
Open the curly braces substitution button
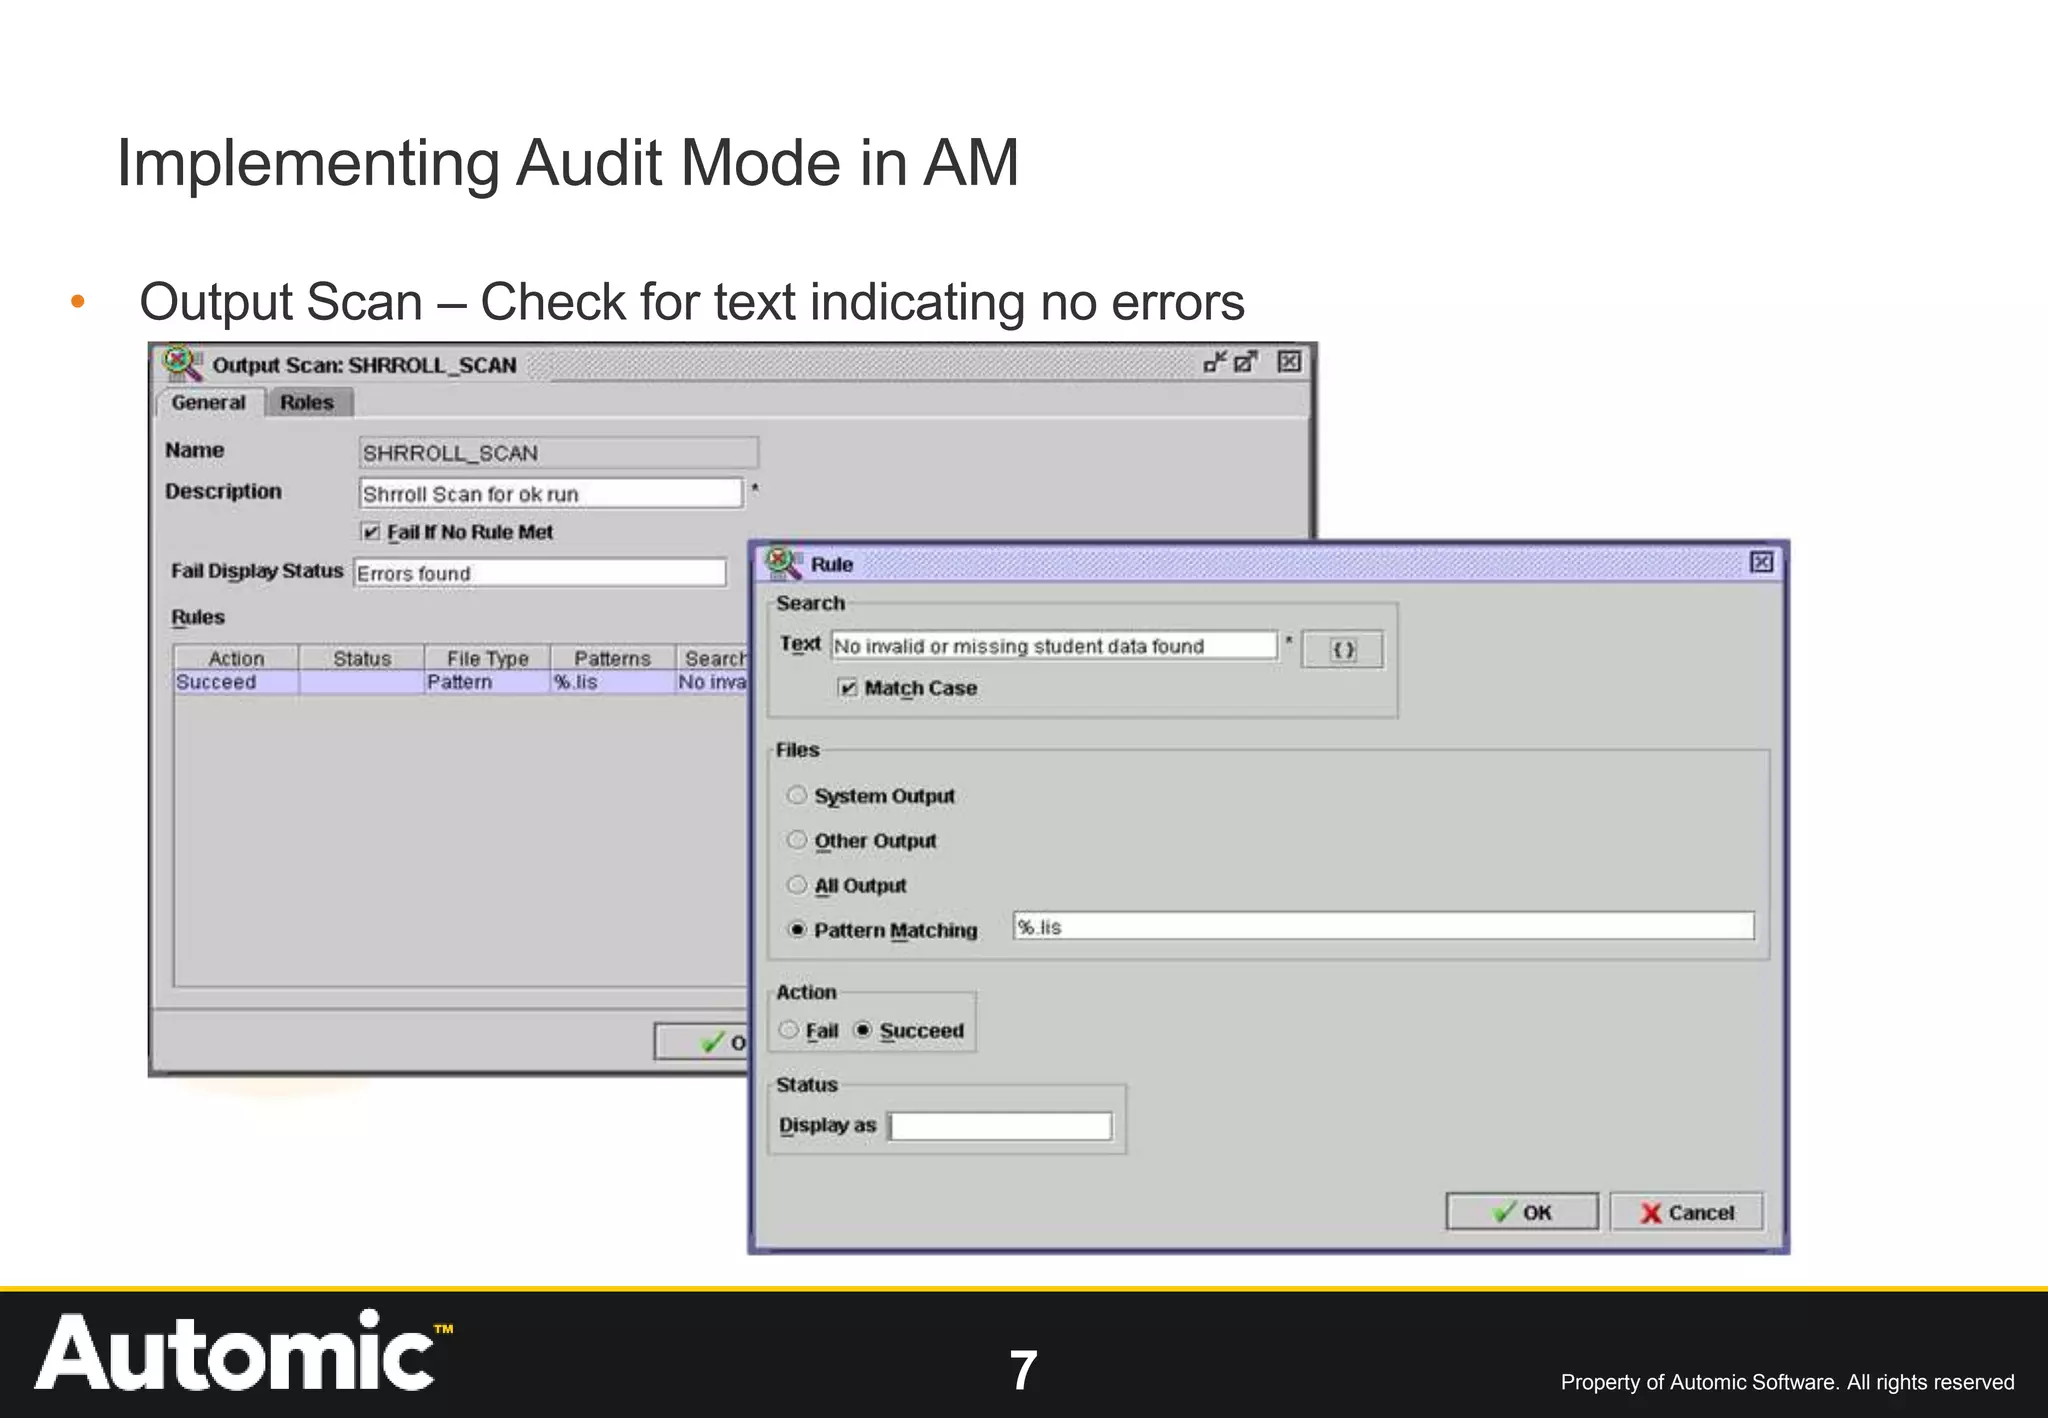[x=1343, y=650]
